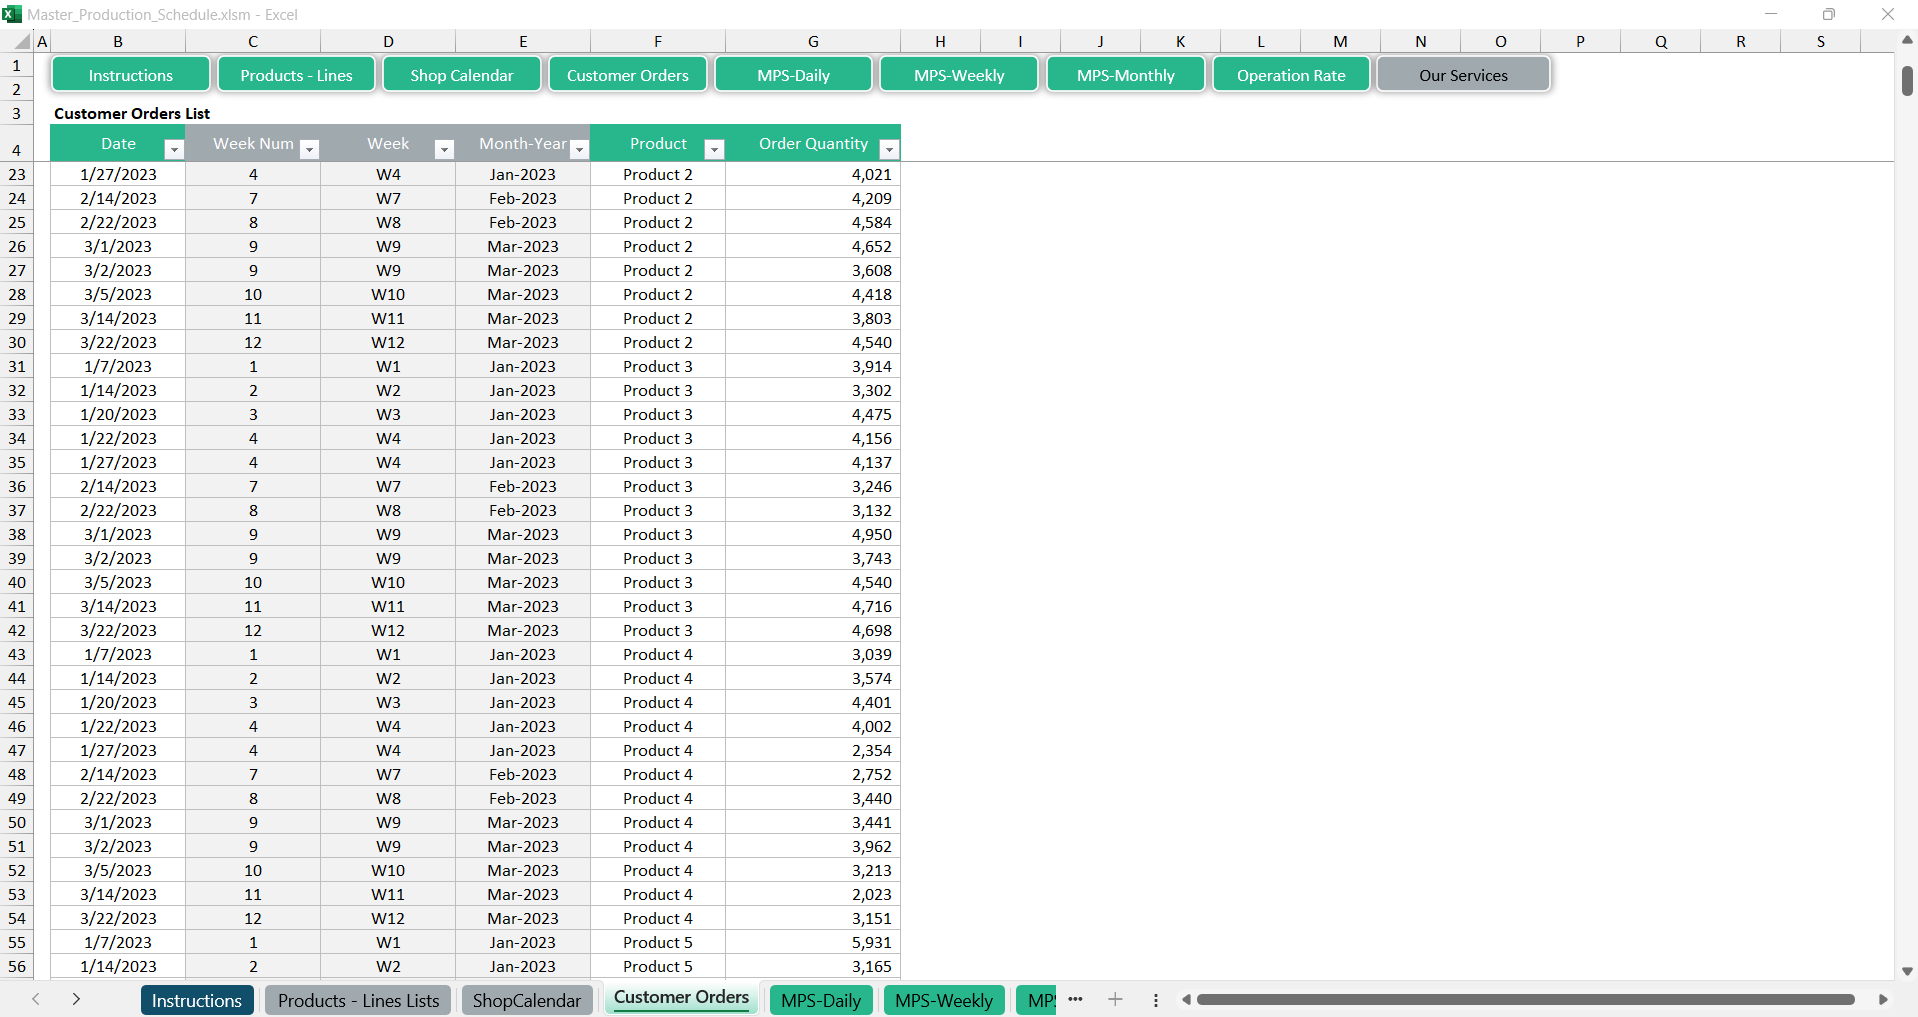The height and width of the screenshot is (1017, 1918).
Task: Click the horizontal scrollbar left arrow
Action: click(1186, 999)
